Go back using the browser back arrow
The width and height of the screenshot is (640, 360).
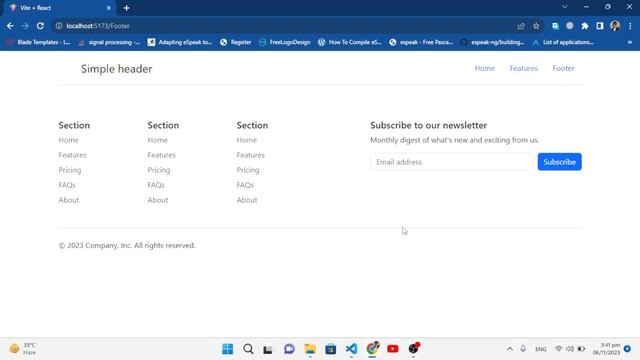tap(10, 26)
